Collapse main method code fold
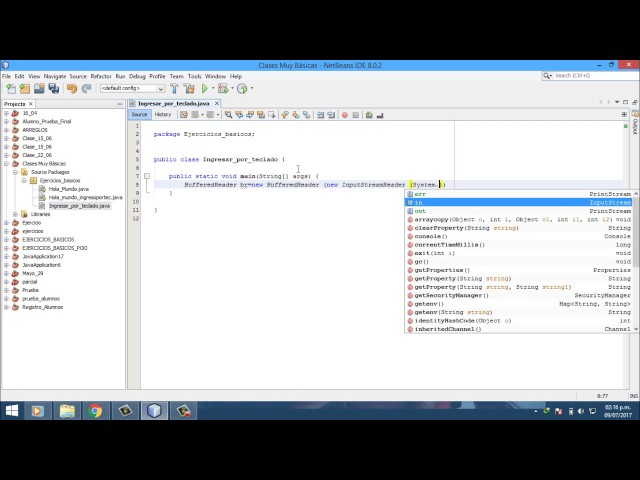Screen dimensions: 640x480 pos(147,176)
